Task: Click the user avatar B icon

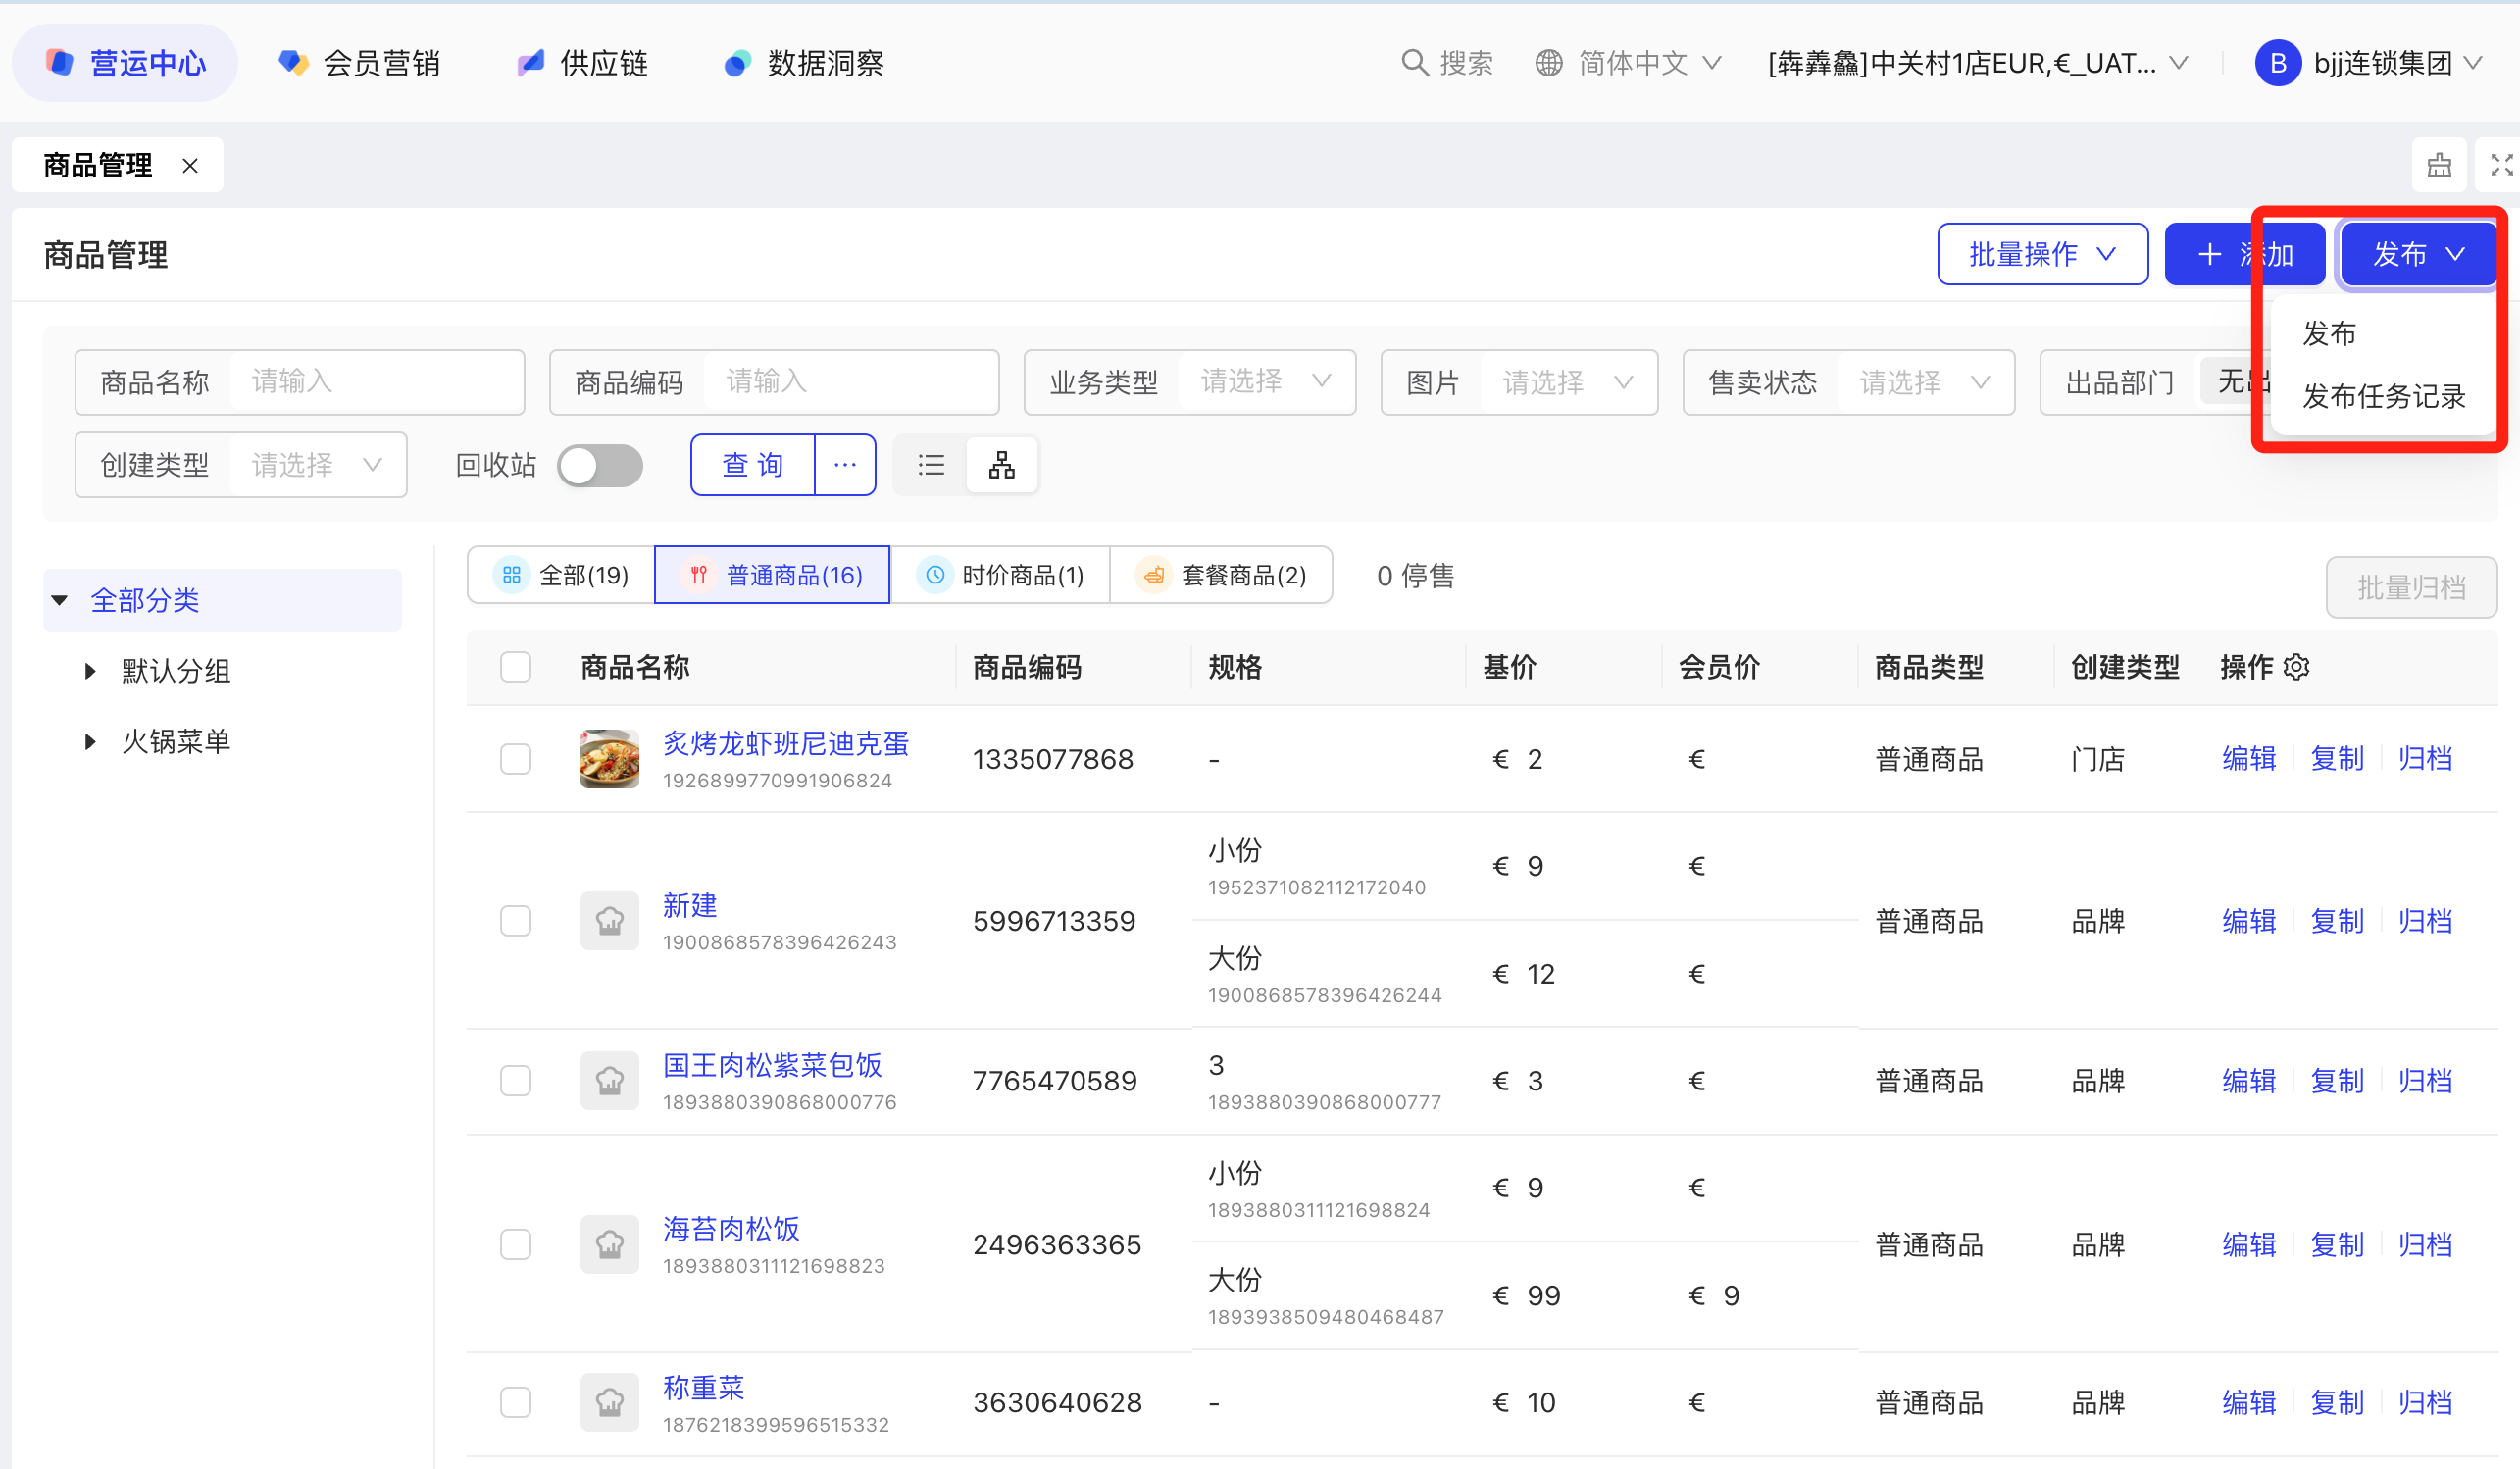Action: tap(2277, 63)
